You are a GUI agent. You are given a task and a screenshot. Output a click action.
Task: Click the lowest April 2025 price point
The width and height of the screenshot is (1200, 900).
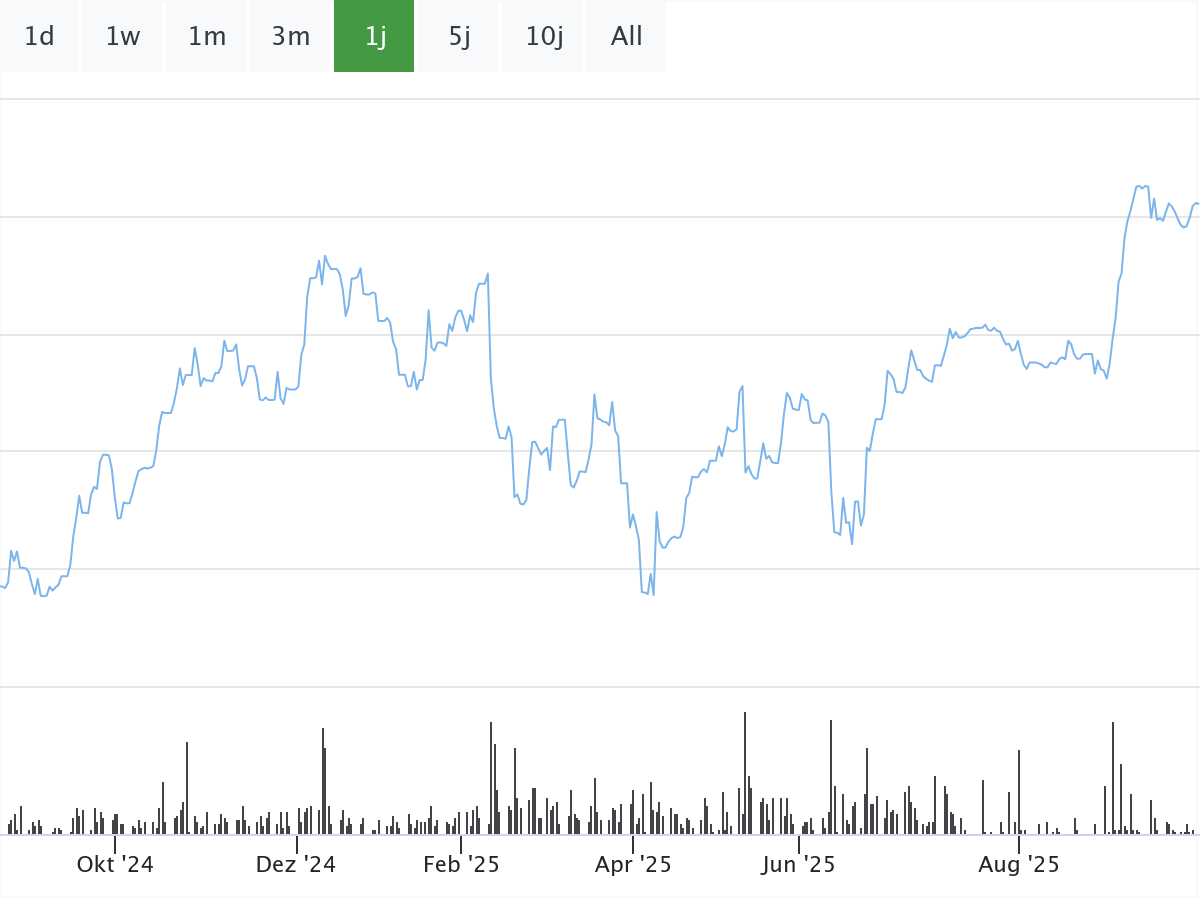coord(653,594)
